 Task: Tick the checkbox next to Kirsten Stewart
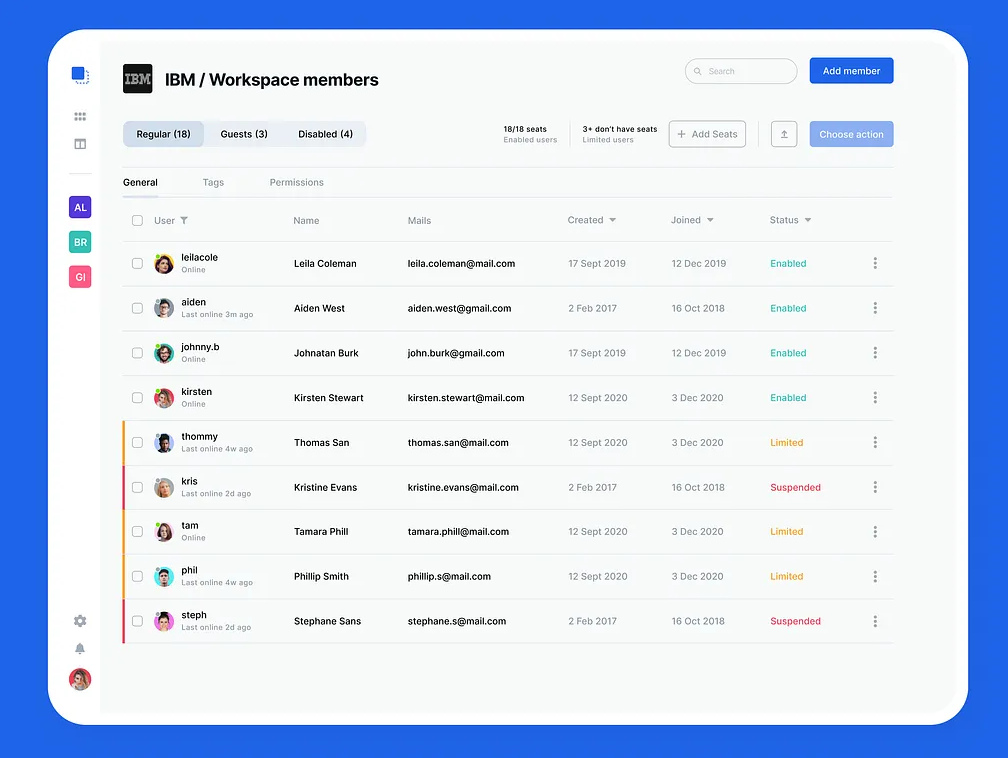point(137,397)
